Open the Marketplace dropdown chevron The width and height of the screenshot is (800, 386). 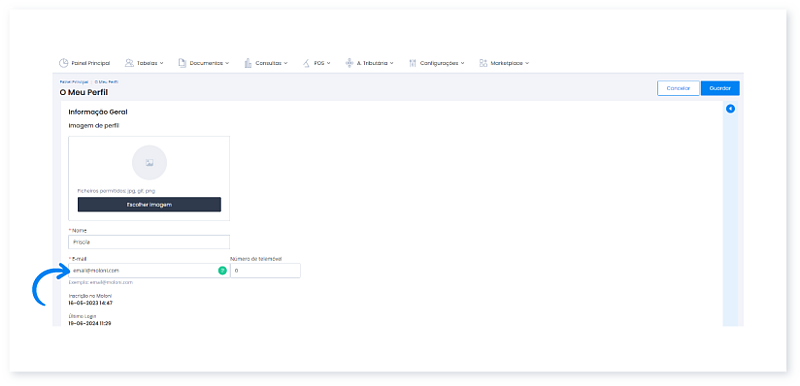[x=527, y=63]
